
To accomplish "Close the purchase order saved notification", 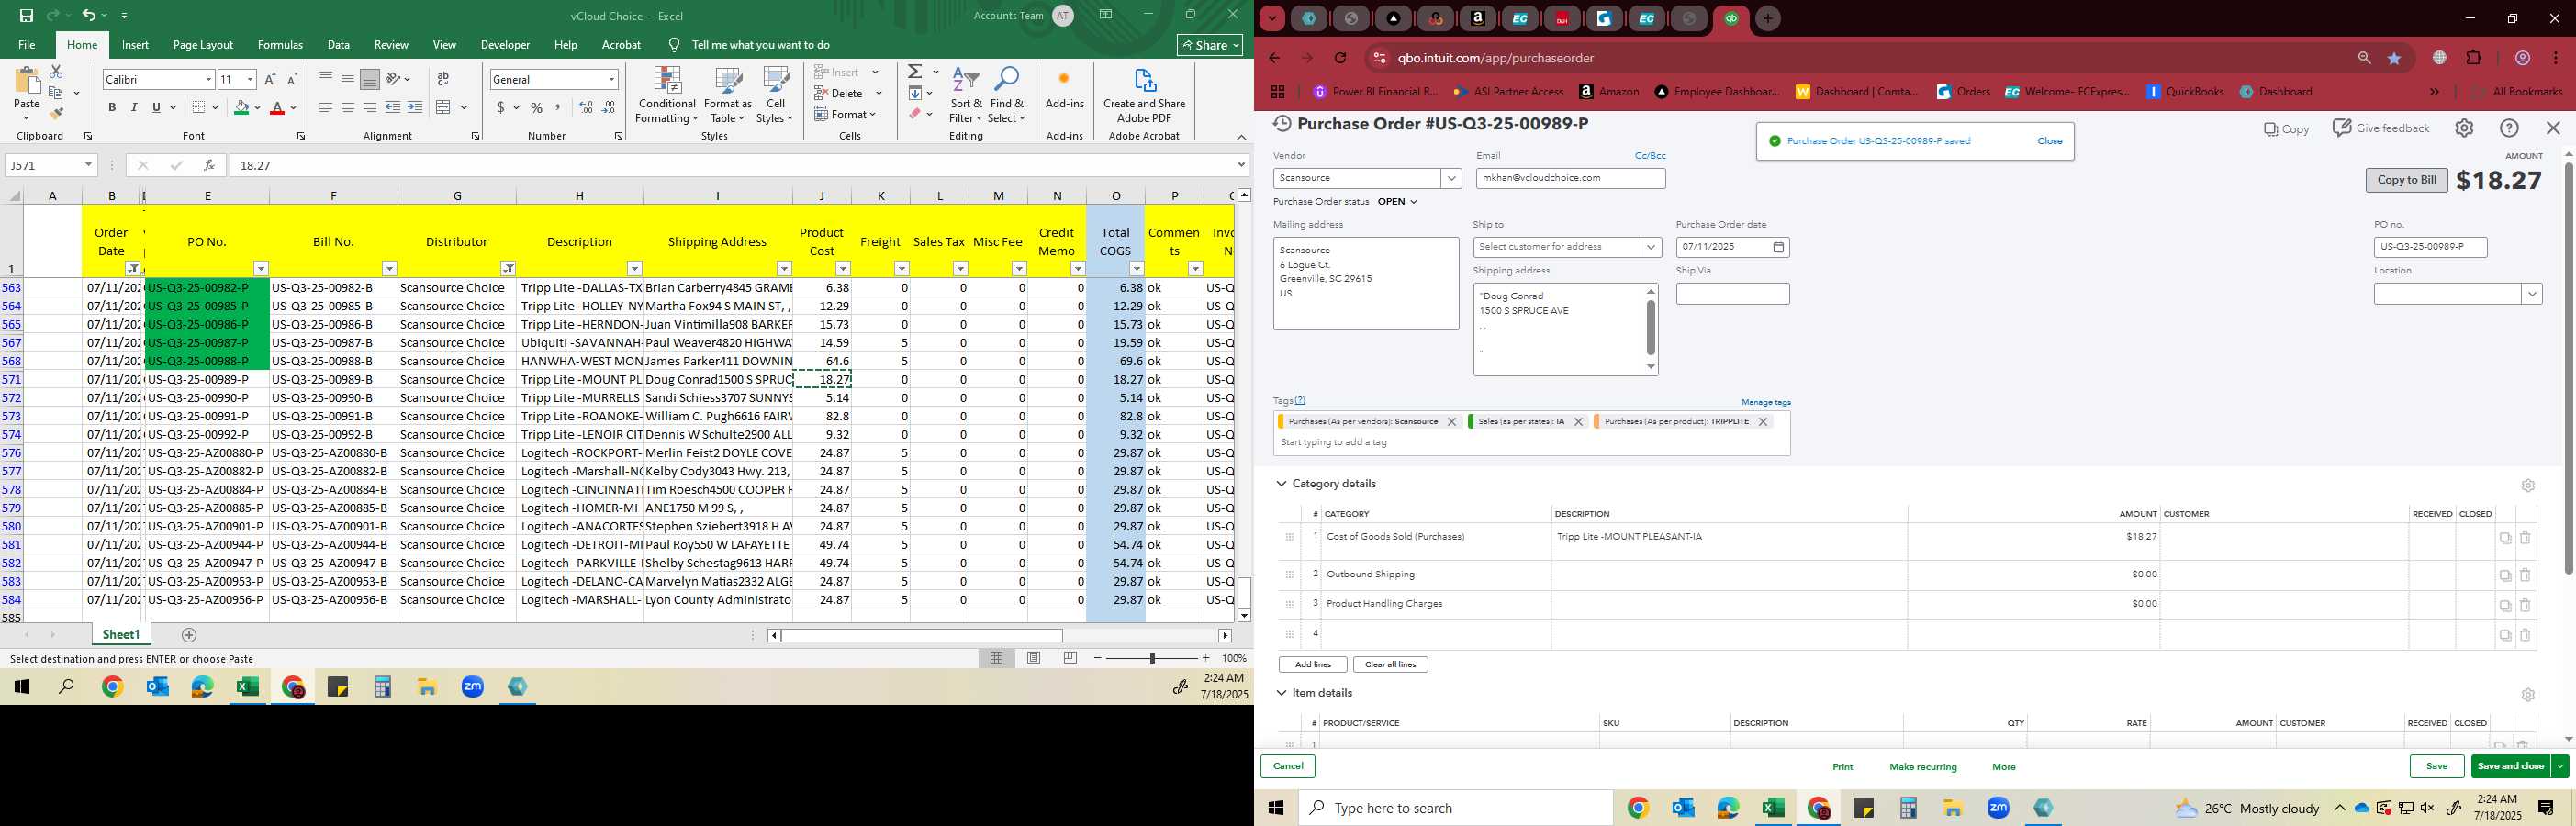I will click(2049, 141).
